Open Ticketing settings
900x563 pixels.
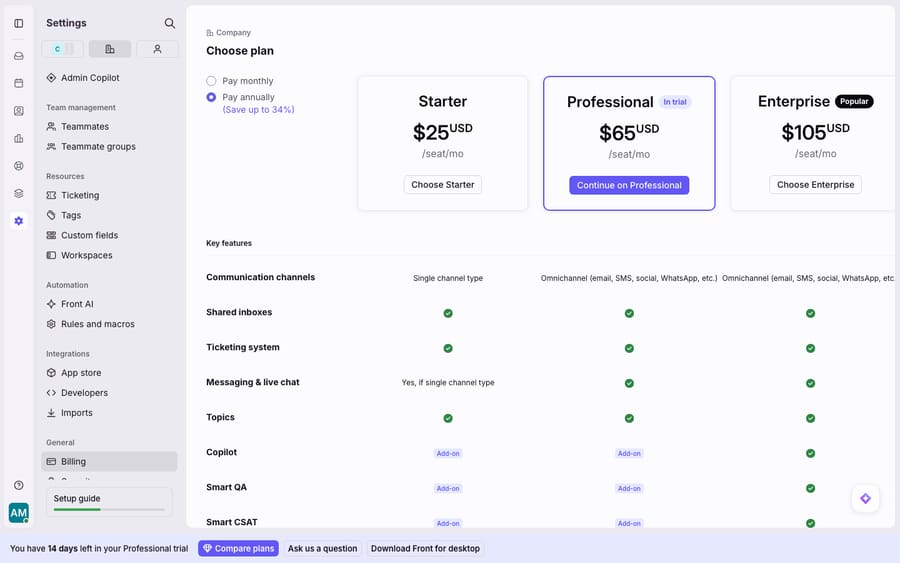(x=109, y=195)
